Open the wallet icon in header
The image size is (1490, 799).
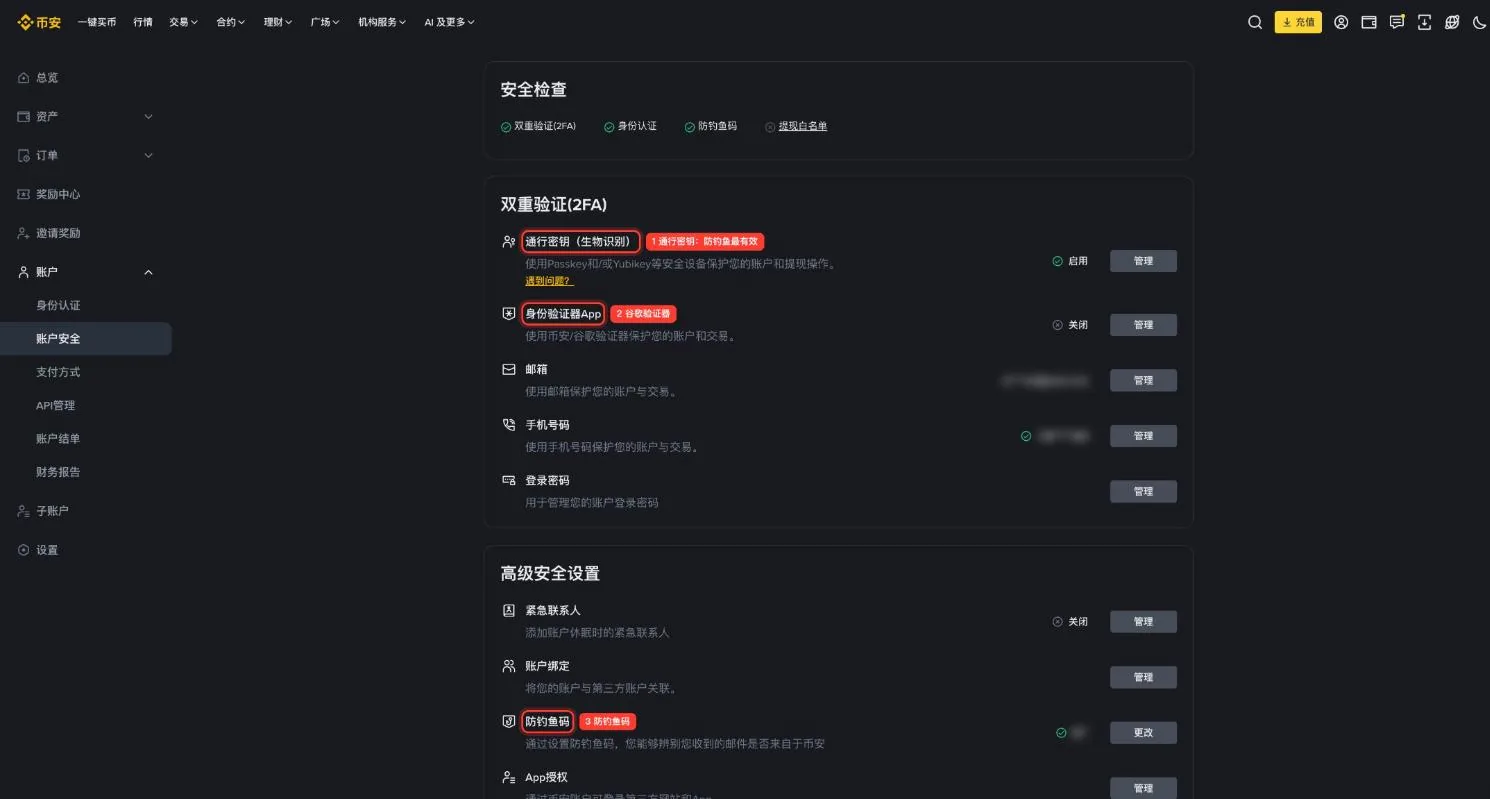pyautogui.click(x=1369, y=22)
